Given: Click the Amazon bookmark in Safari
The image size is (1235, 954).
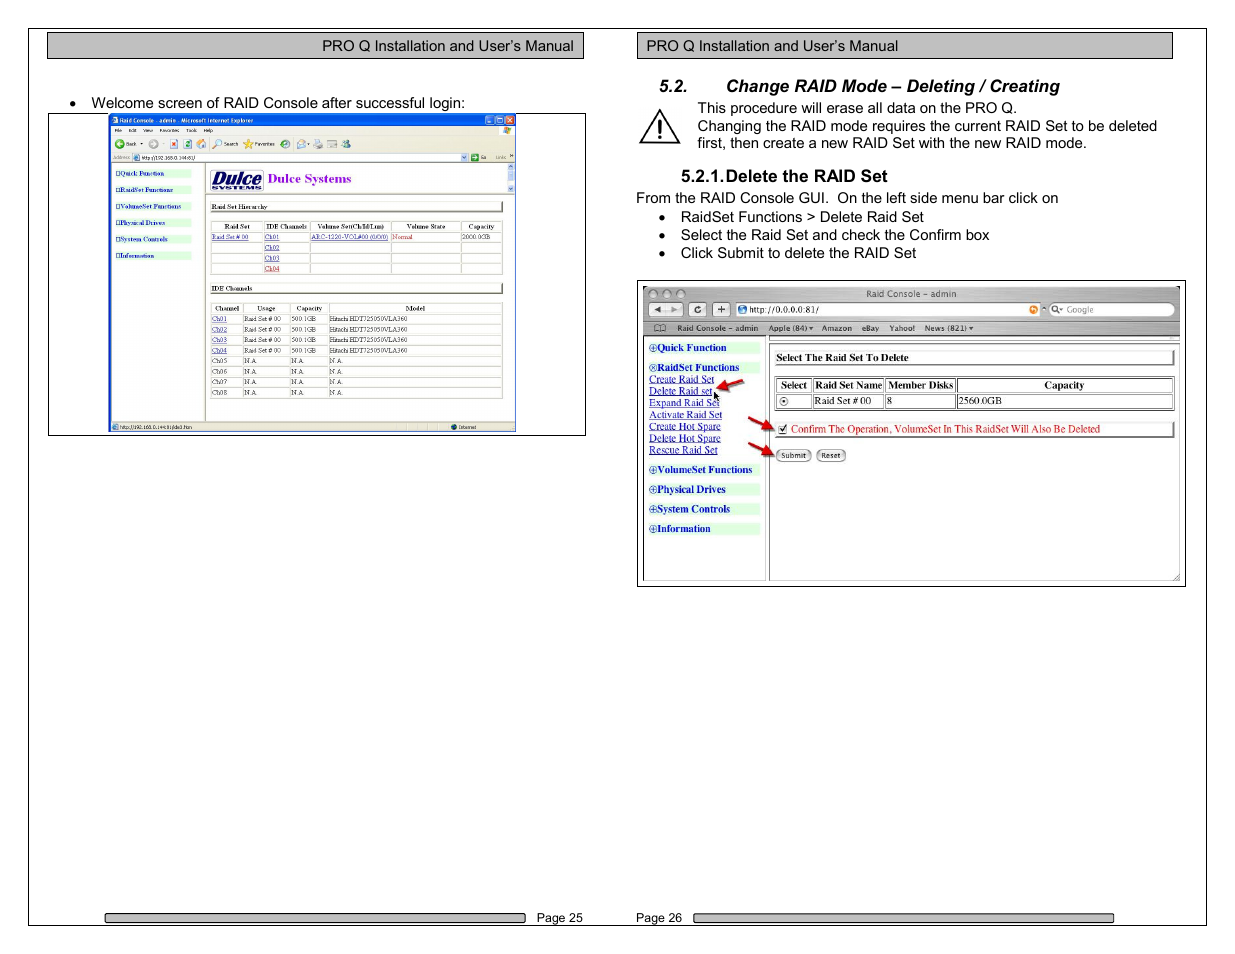Looking at the screenshot, I should 837,328.
